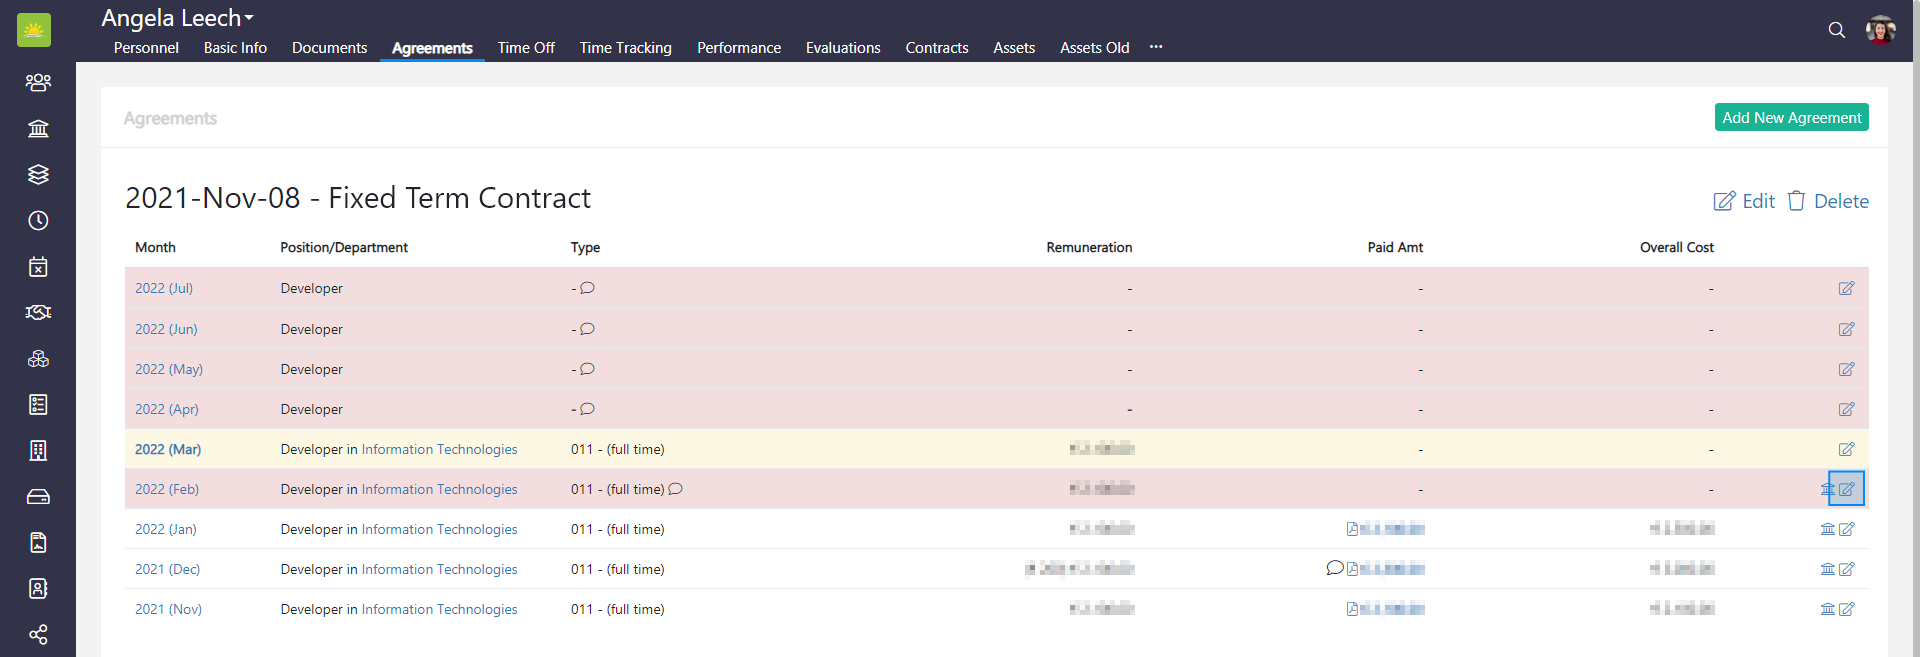Switch to the Time Off tab
The width and height of the screenshot is (1920, 657).
click(526, 48)
